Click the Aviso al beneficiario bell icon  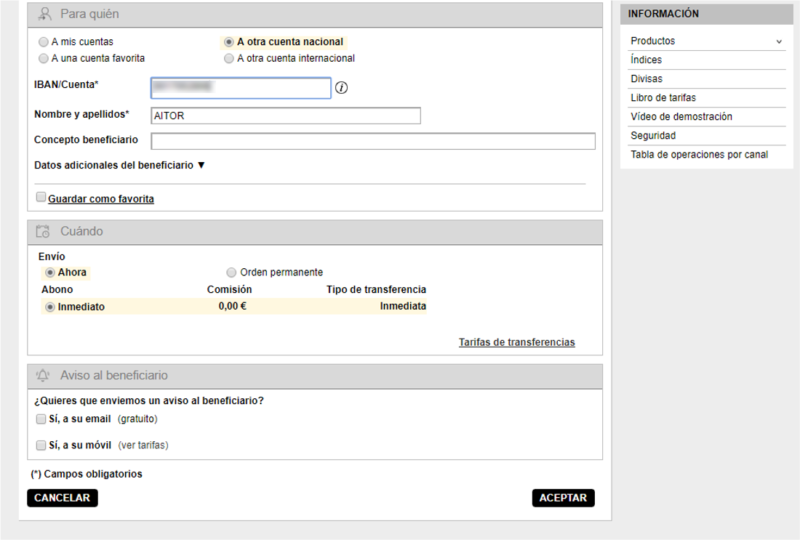point(43,376)
